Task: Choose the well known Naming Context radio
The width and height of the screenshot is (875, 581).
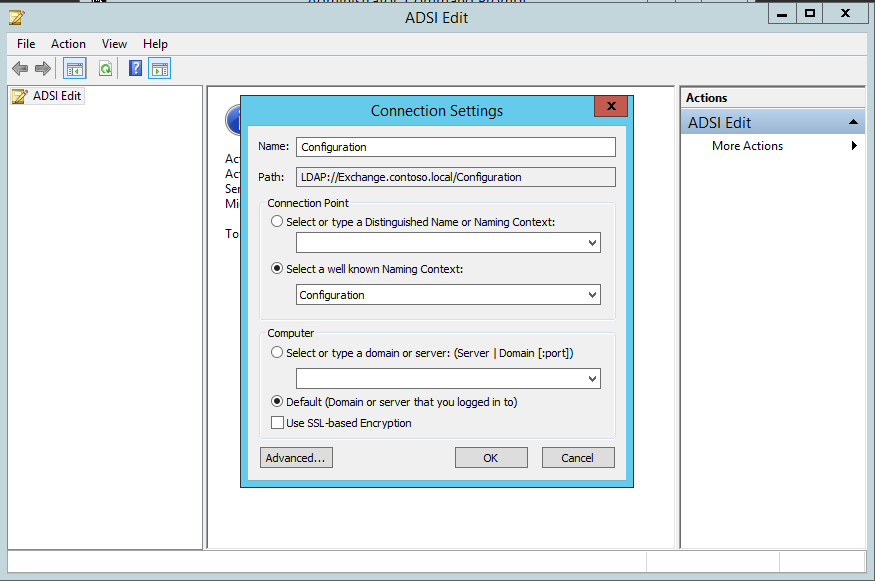Action: (277, 269)
